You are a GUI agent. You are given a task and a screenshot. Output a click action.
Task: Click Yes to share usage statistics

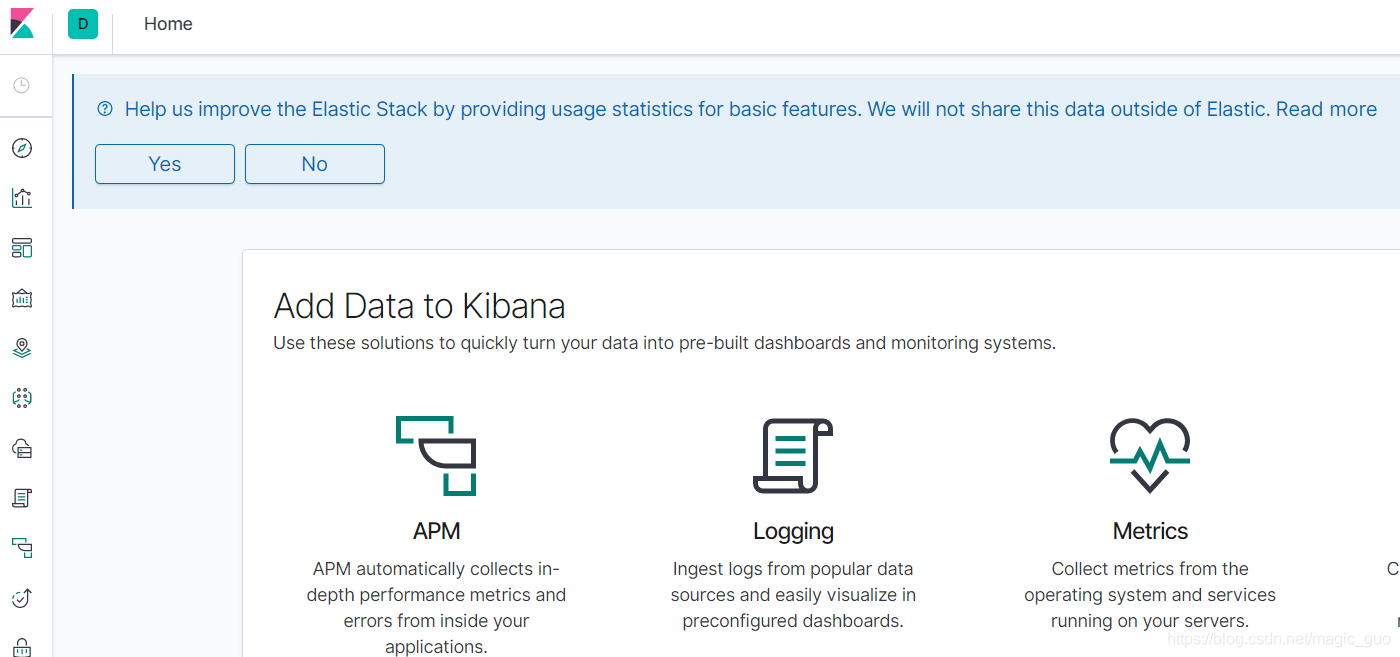click(x=165, y=164)
